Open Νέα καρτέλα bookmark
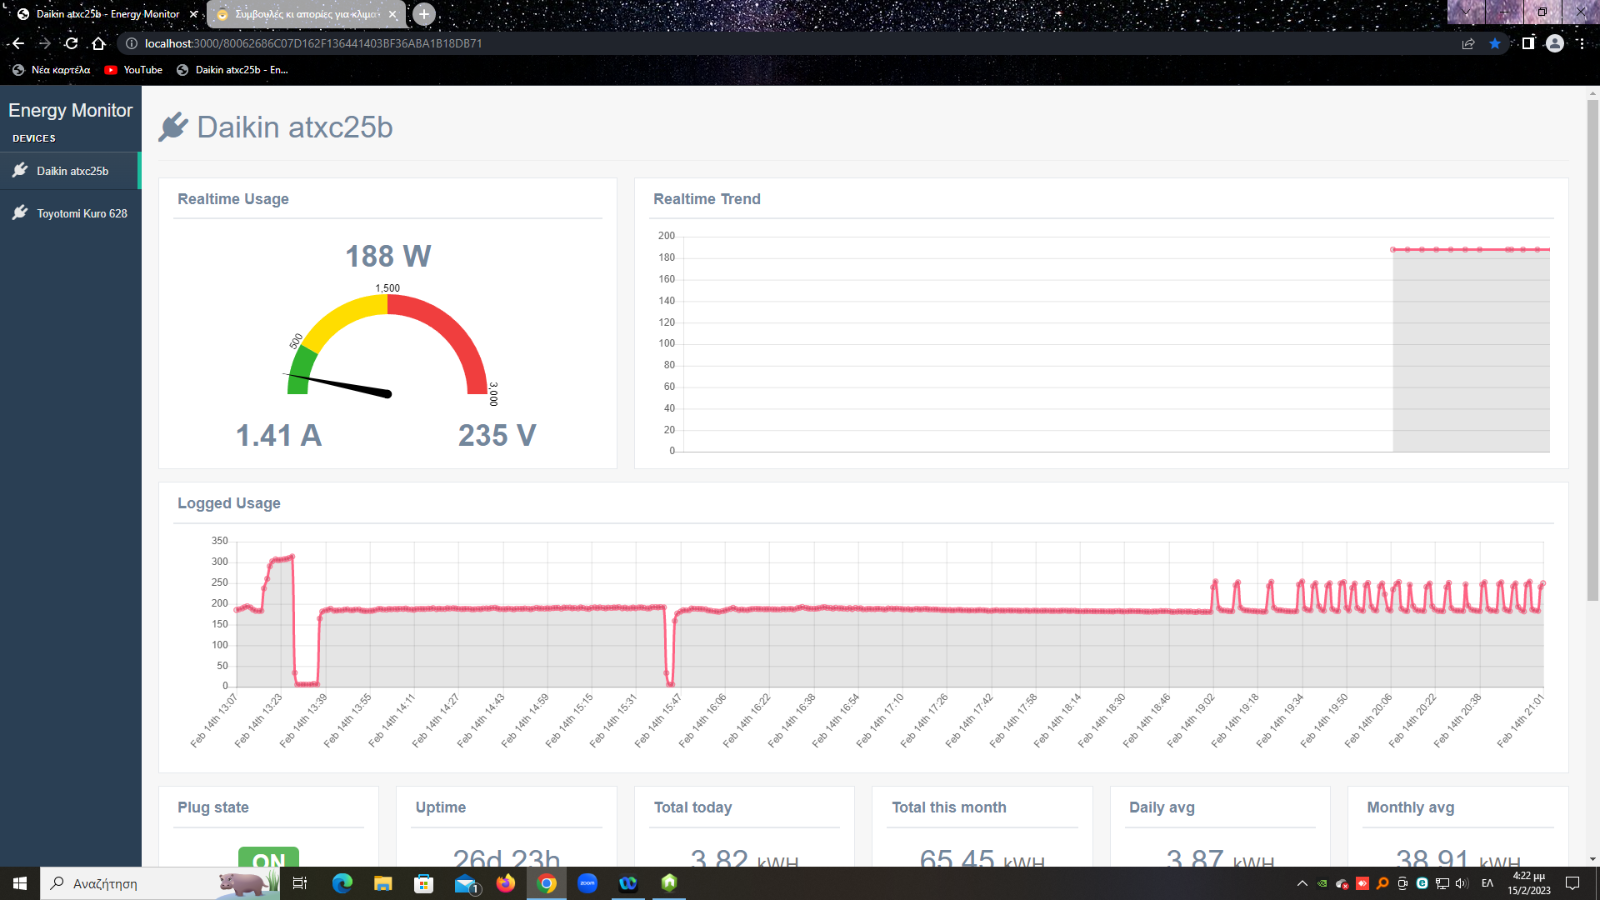This screenshot has height=900, width=1600. pos(51,70)
